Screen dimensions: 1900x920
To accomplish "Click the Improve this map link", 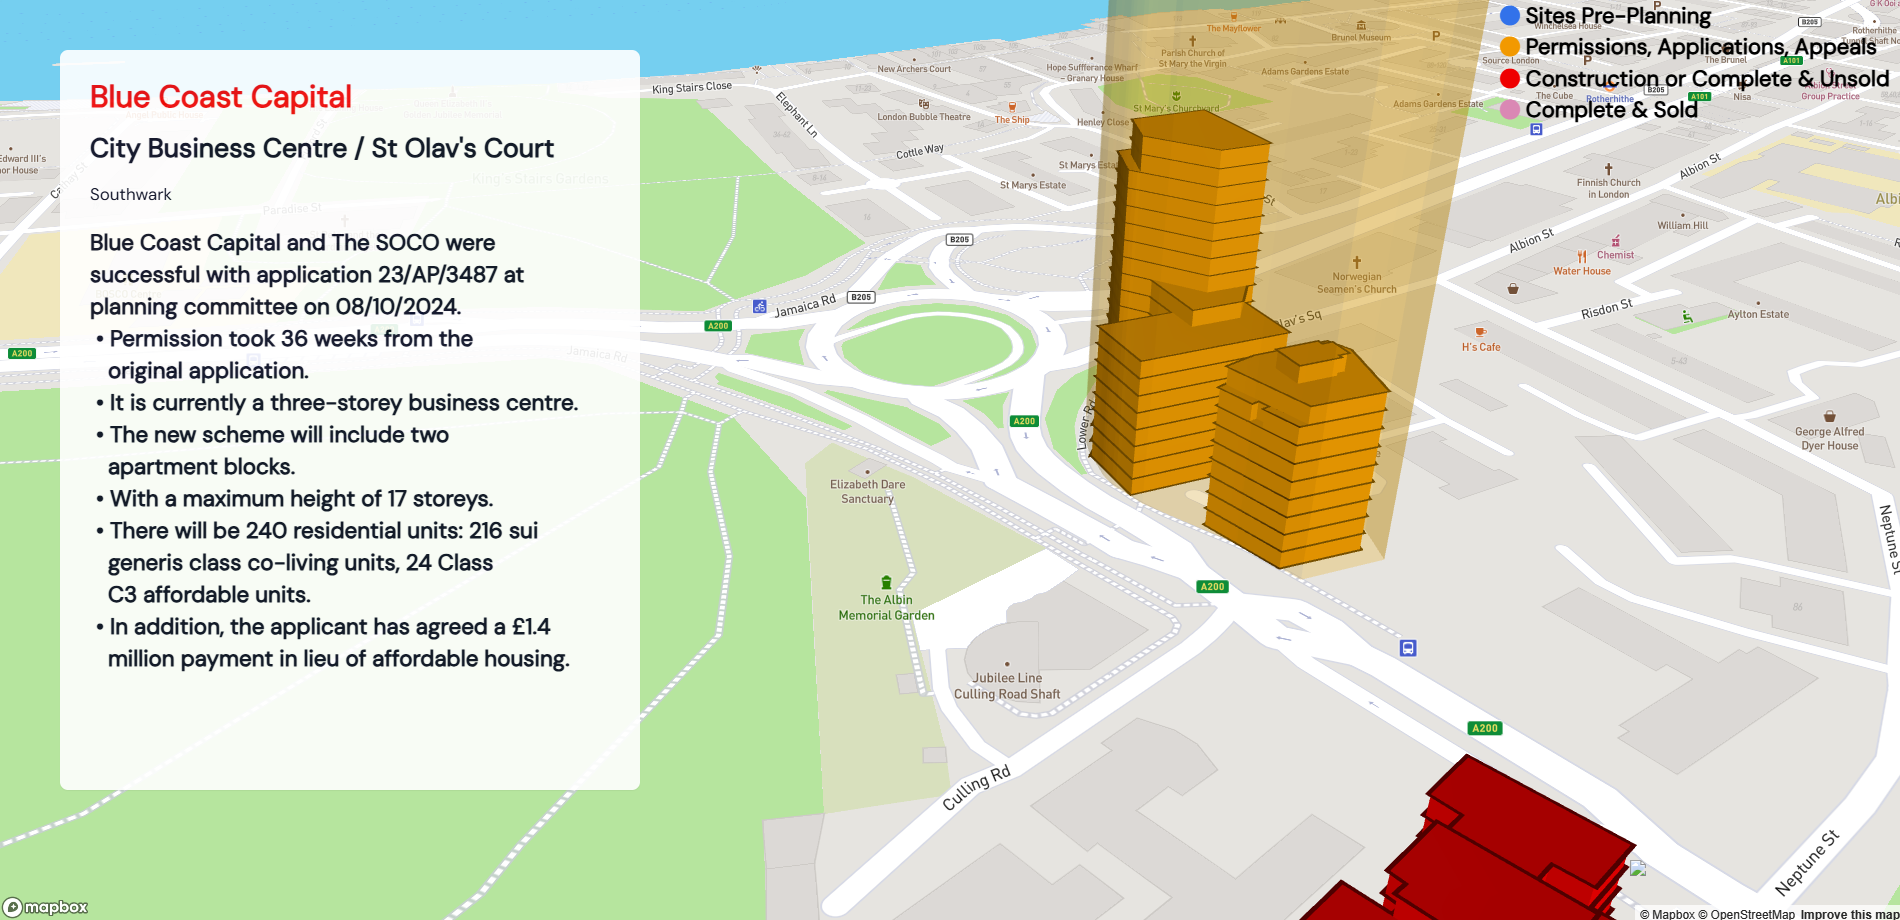I will click(1849, 914).
